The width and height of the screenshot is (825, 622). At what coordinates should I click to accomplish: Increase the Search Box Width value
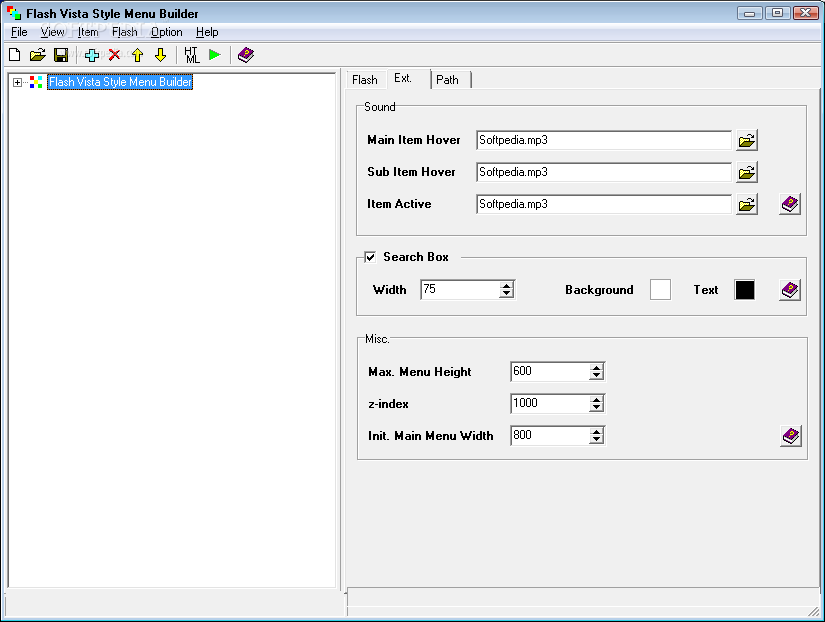507,285
